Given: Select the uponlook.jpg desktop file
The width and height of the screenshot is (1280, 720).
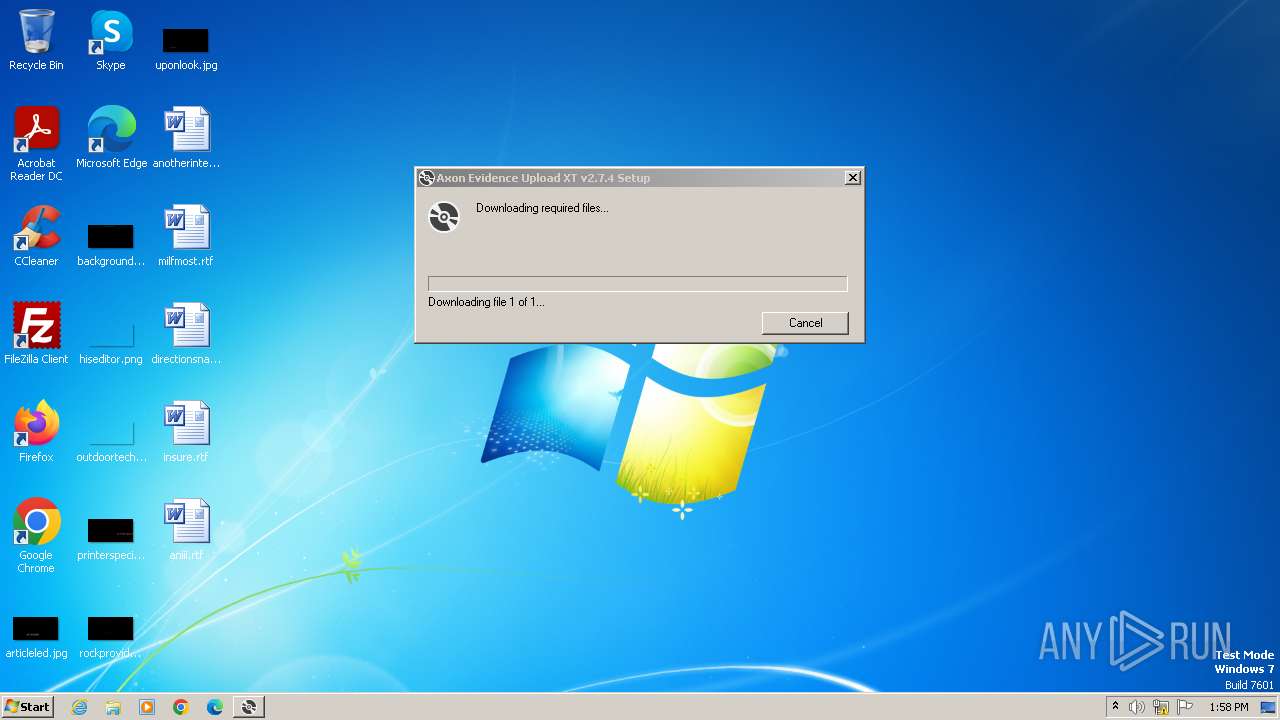Looking at the screenshot, I should click(186, 48).
